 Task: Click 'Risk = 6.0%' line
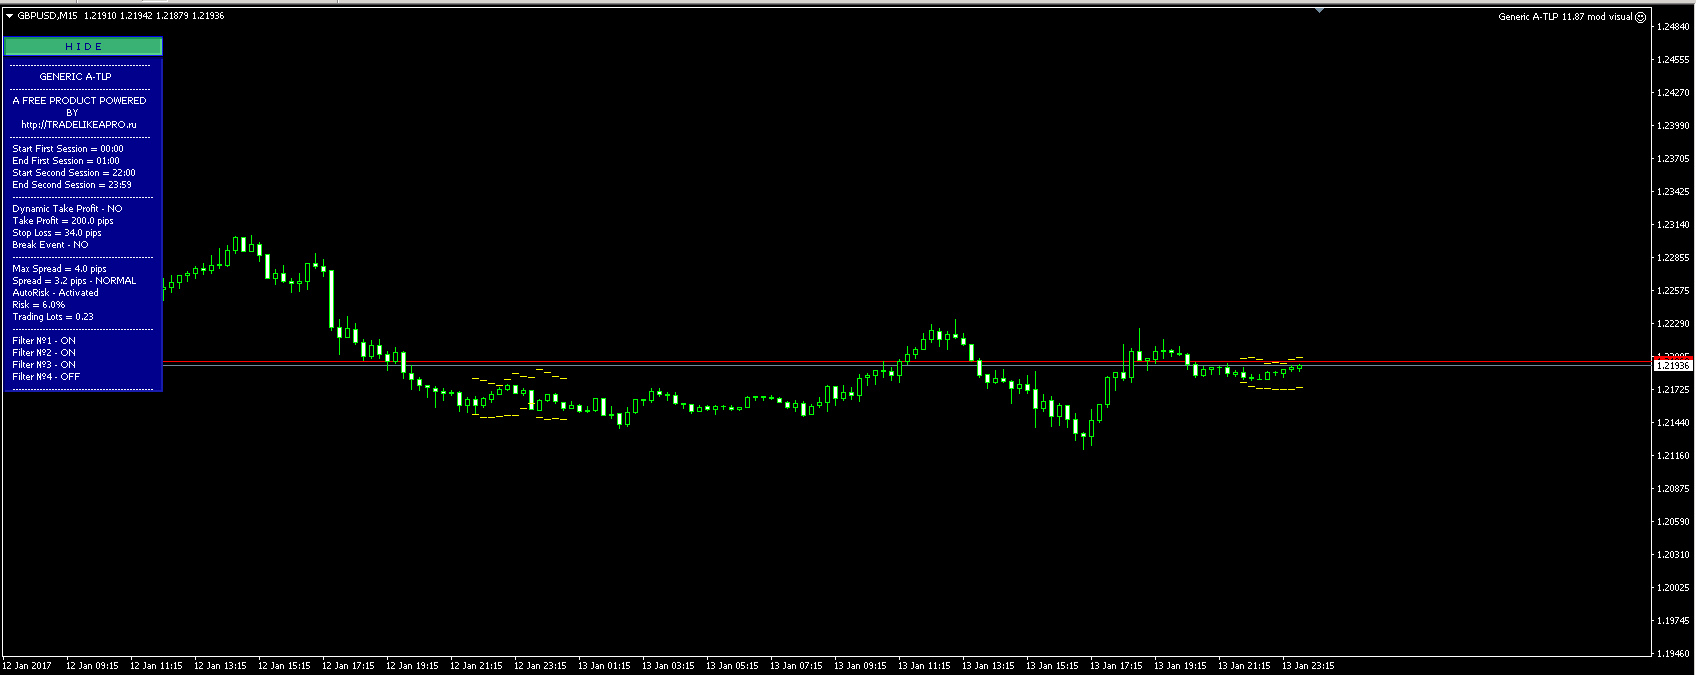point(38,305)
